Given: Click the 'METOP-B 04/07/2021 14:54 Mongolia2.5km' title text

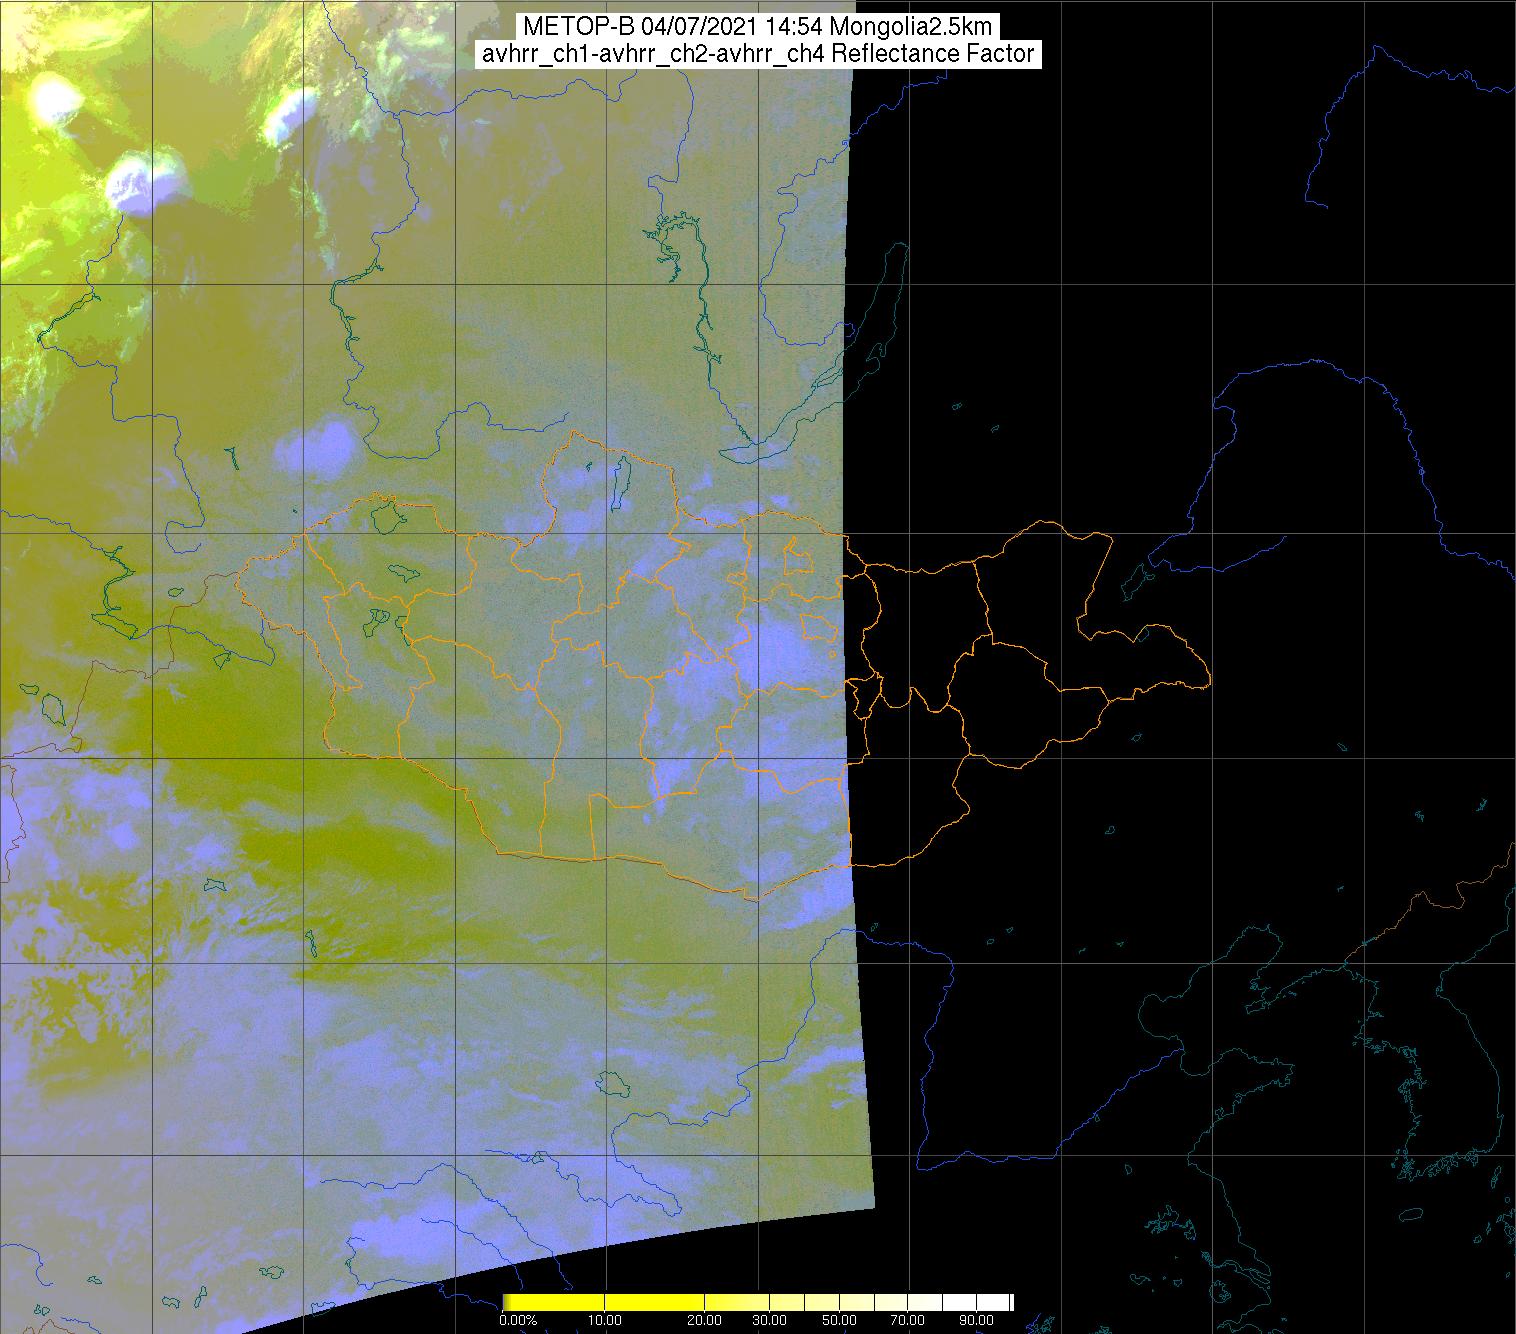Looking at the screenshot, I should [757, 27].
